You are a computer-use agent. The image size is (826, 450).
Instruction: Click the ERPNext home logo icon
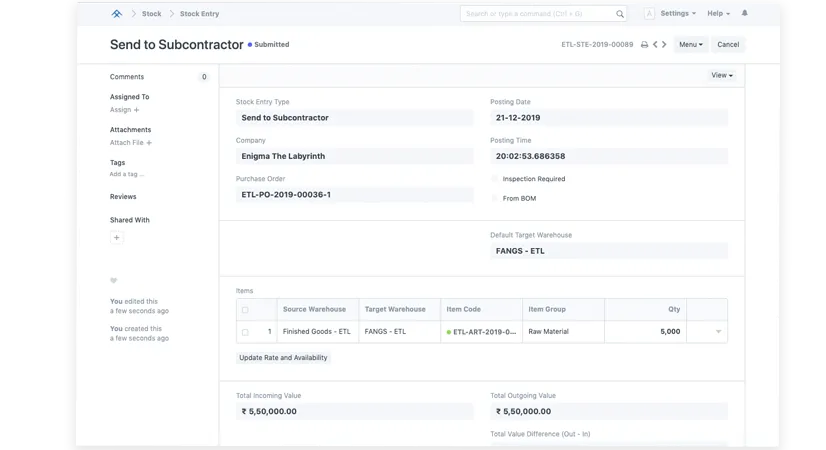click(x=117, y=14)
